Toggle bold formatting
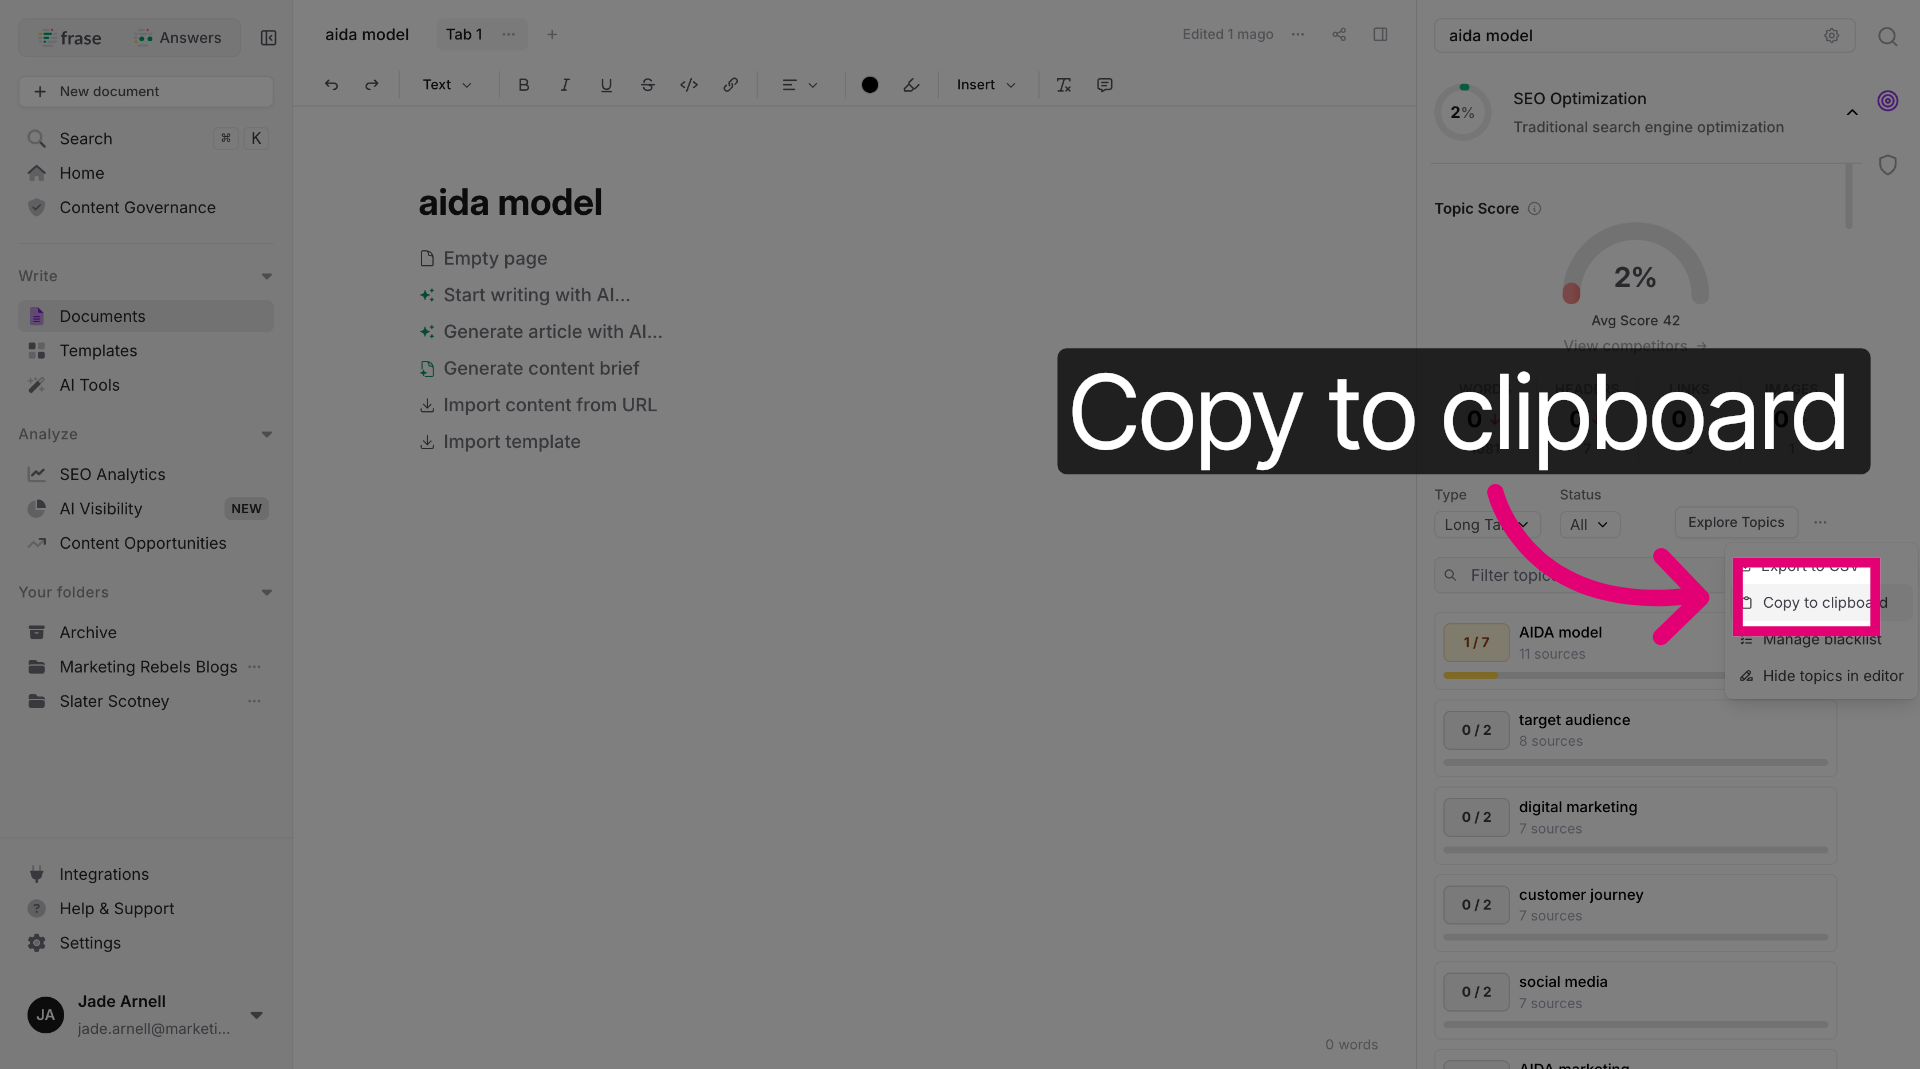The width and height of the screenshot is (1920, 1069). coord(523,85)
